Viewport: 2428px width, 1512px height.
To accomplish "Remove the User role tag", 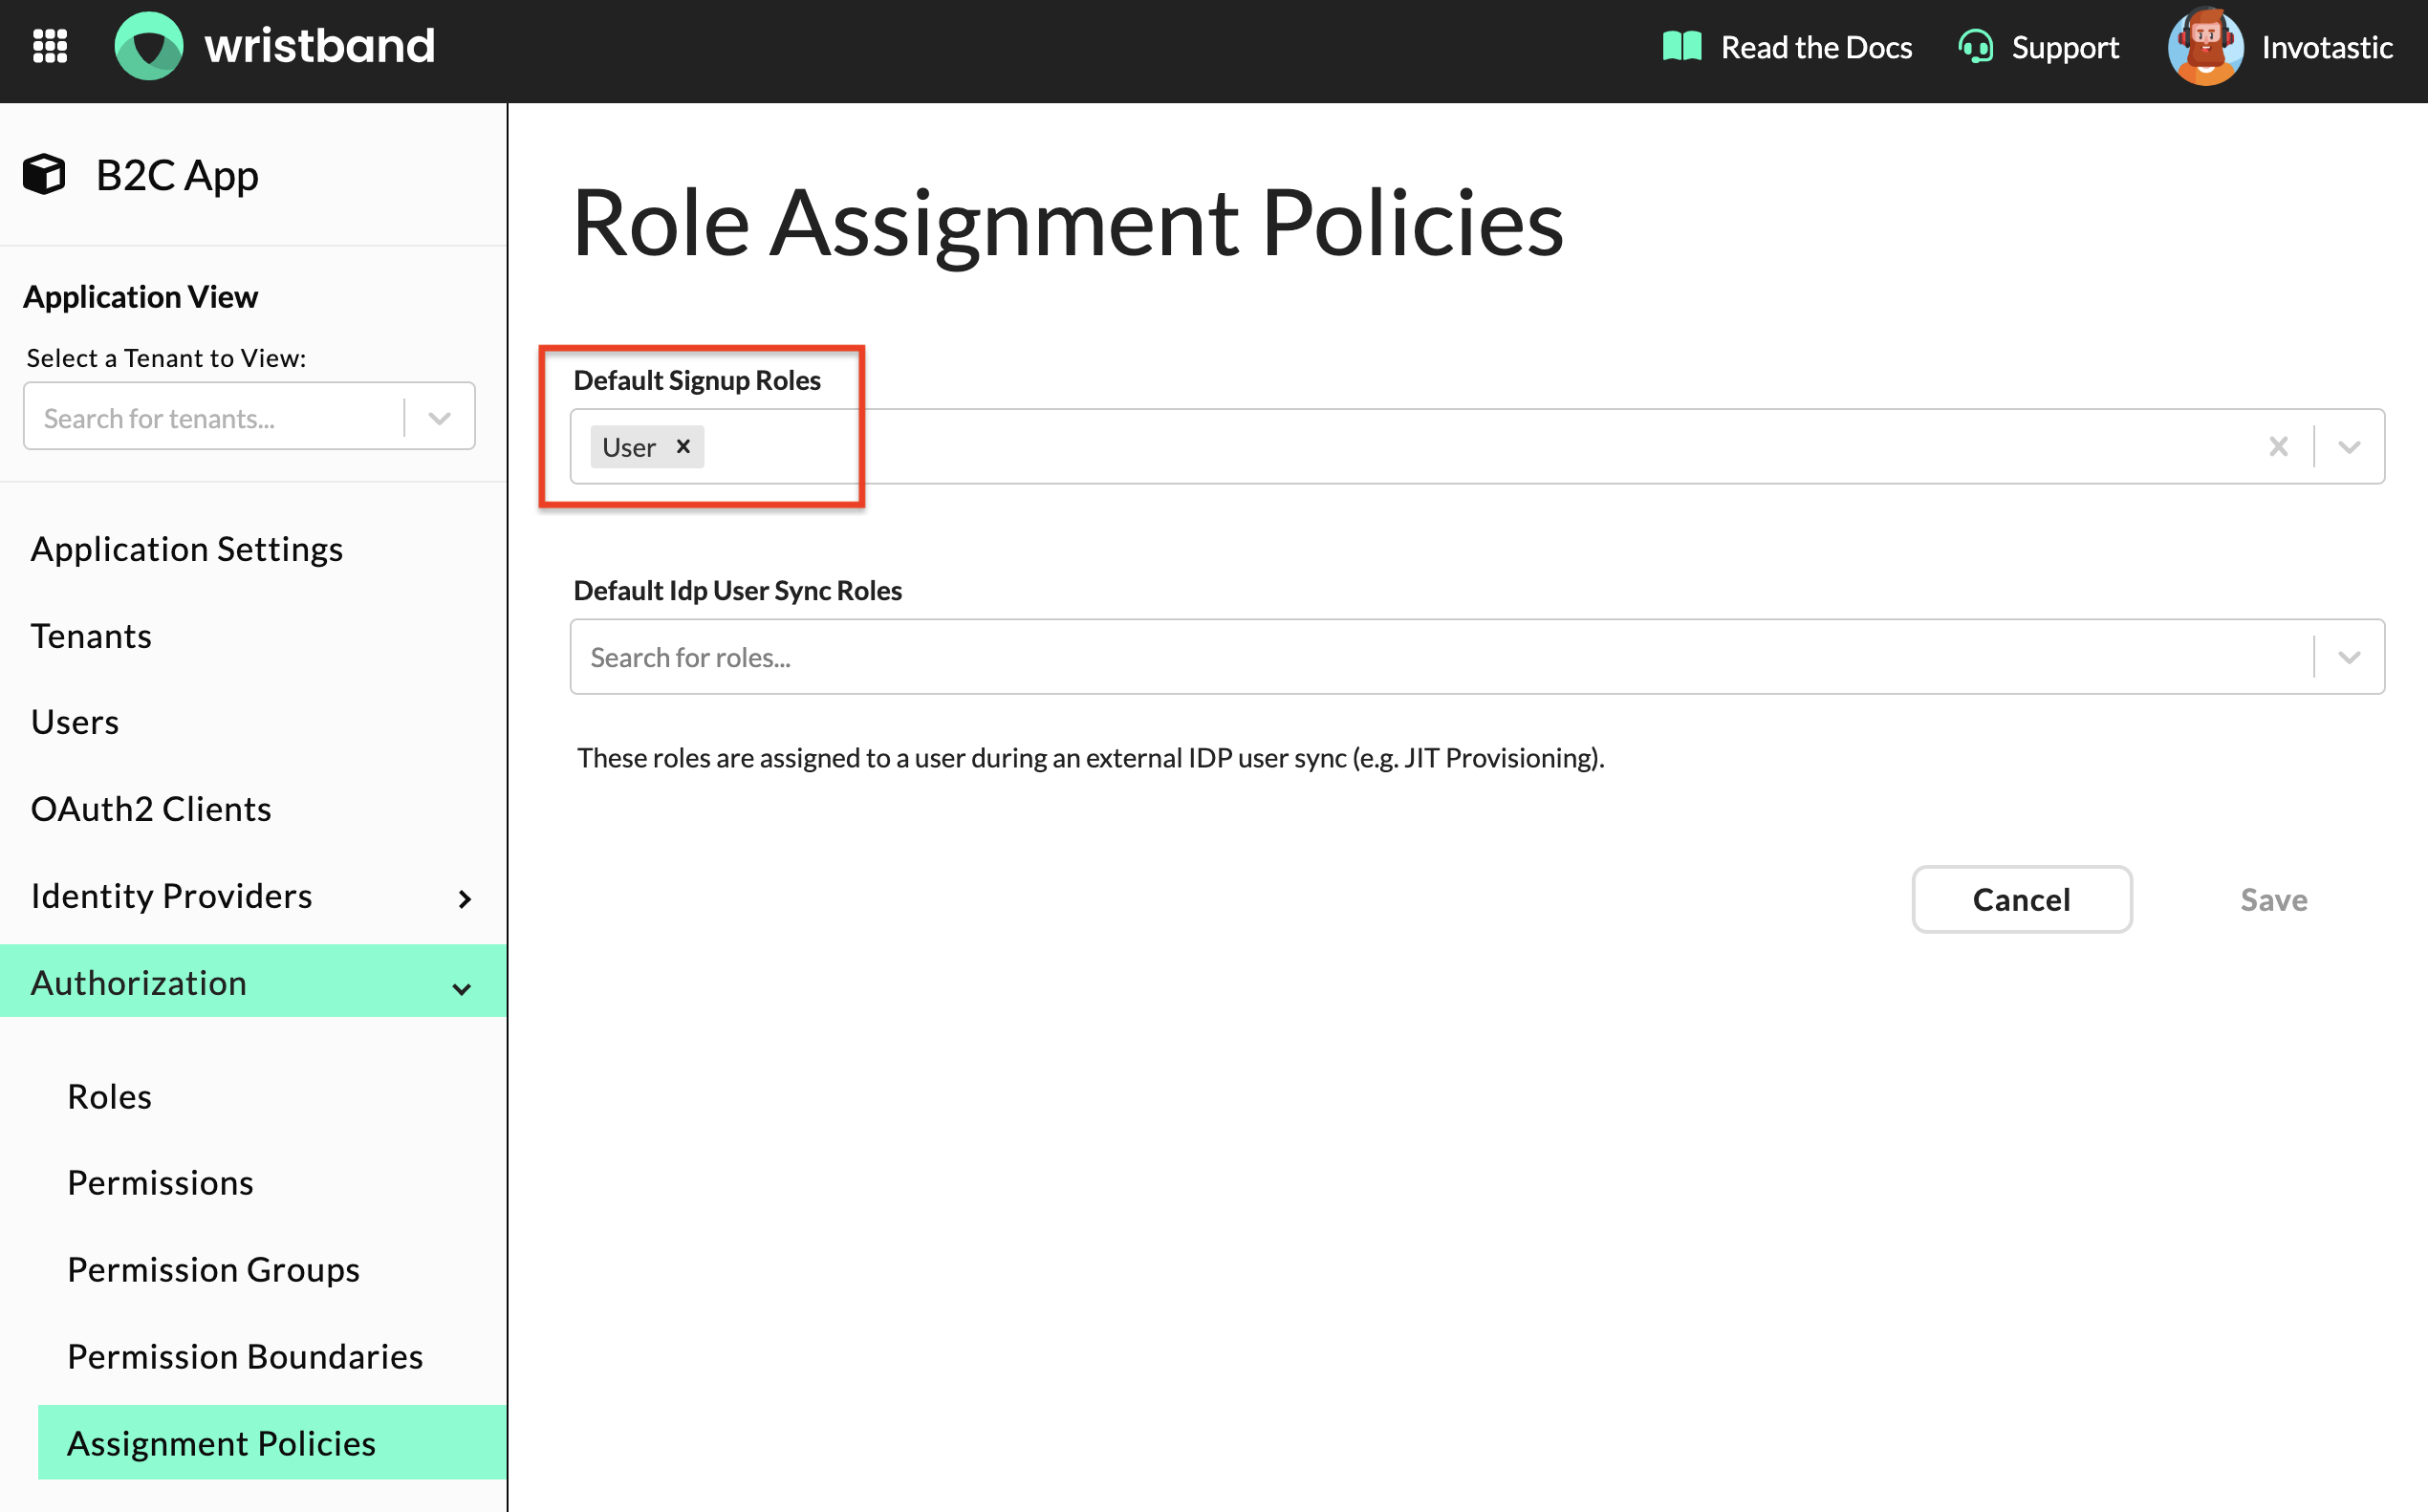I will [x=683, y=446].
